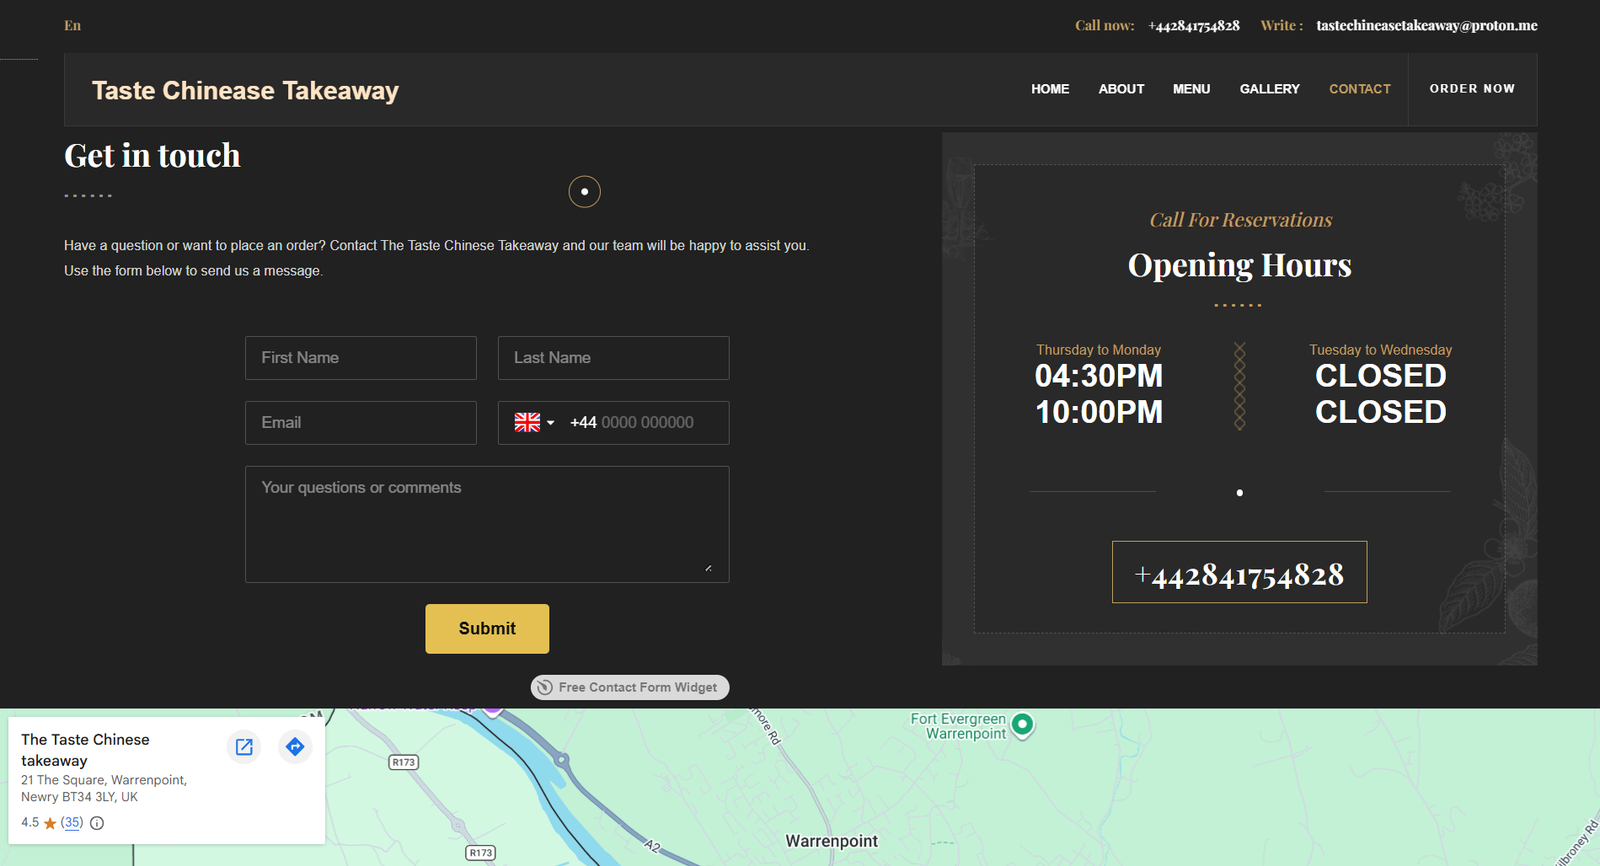Focus the First Name input field
1600x866 pixels.
click(x=361, y=358)
